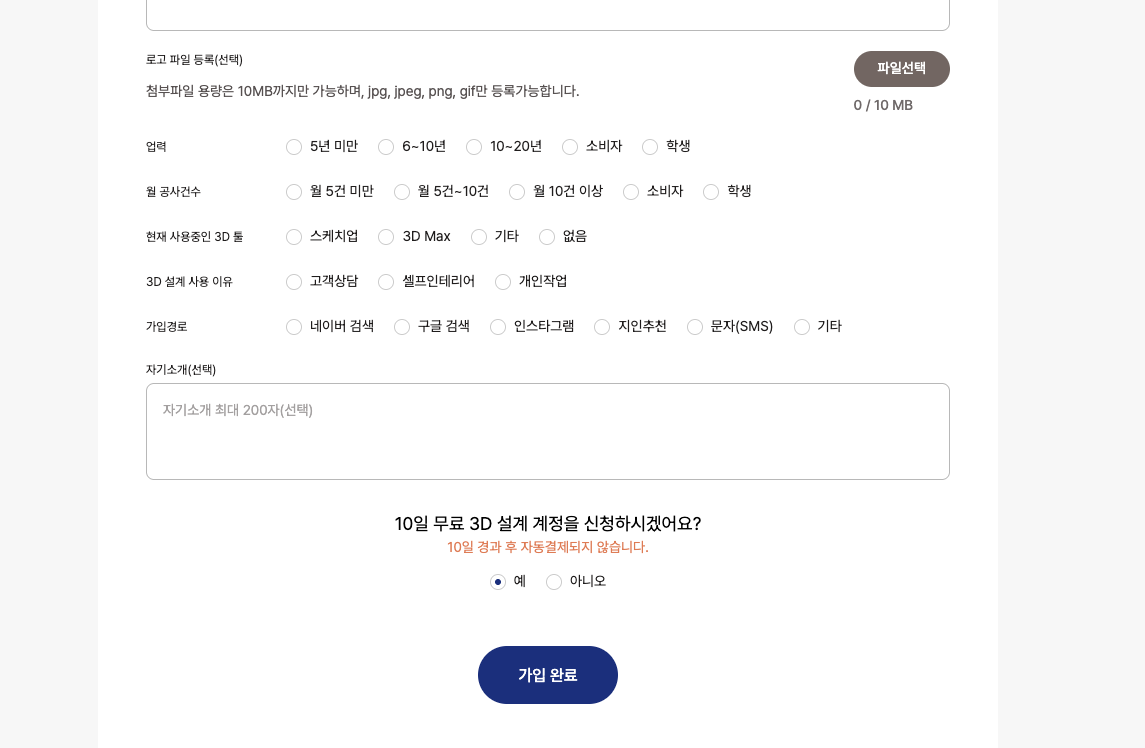The height and width of the screenshot is (748, 1145).
Task: Select the 셀프인테리어 radio button
Action: point(386,282)
